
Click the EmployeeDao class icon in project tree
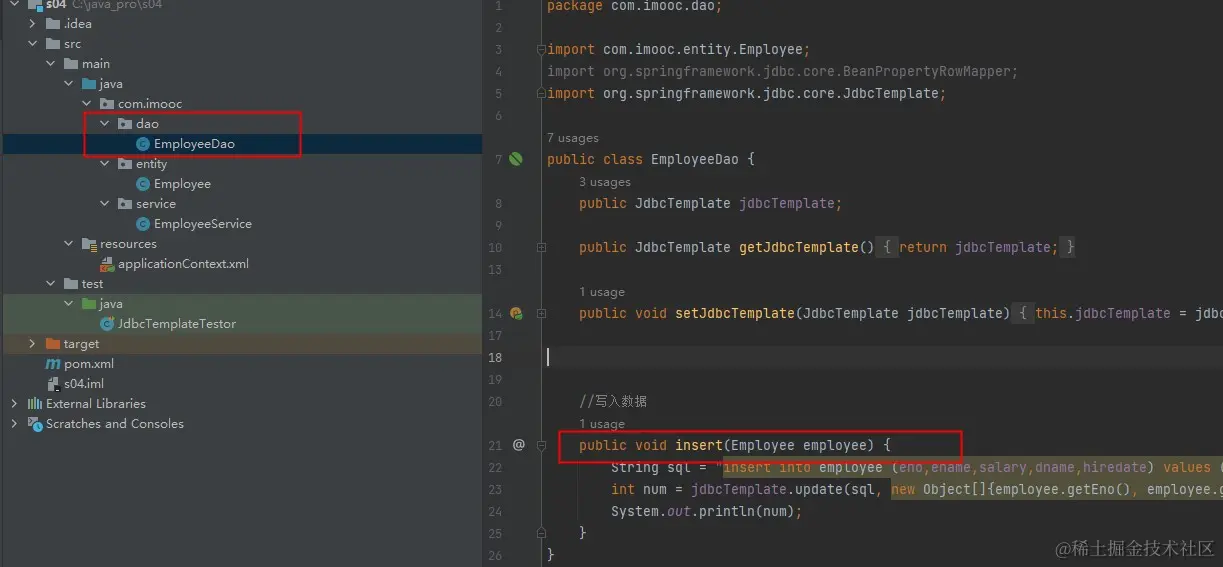(x=143, y=144)
